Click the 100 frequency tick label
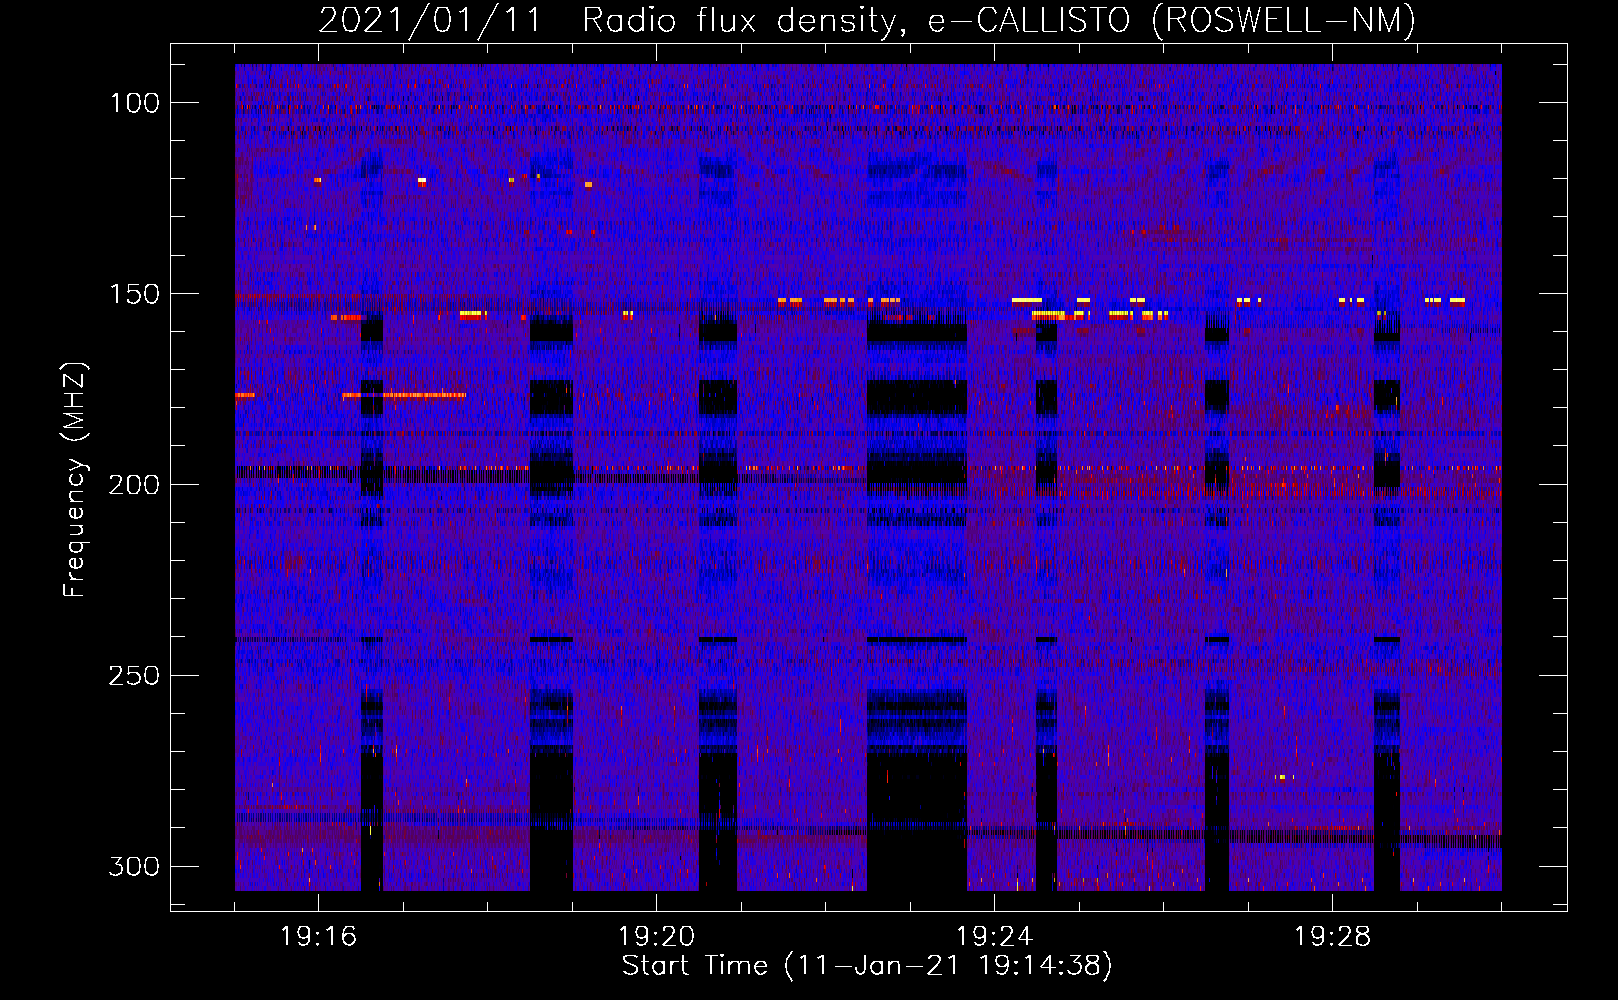This screenshot has height=1000, width=1618. pyautogui.click(x=134, y=103)
